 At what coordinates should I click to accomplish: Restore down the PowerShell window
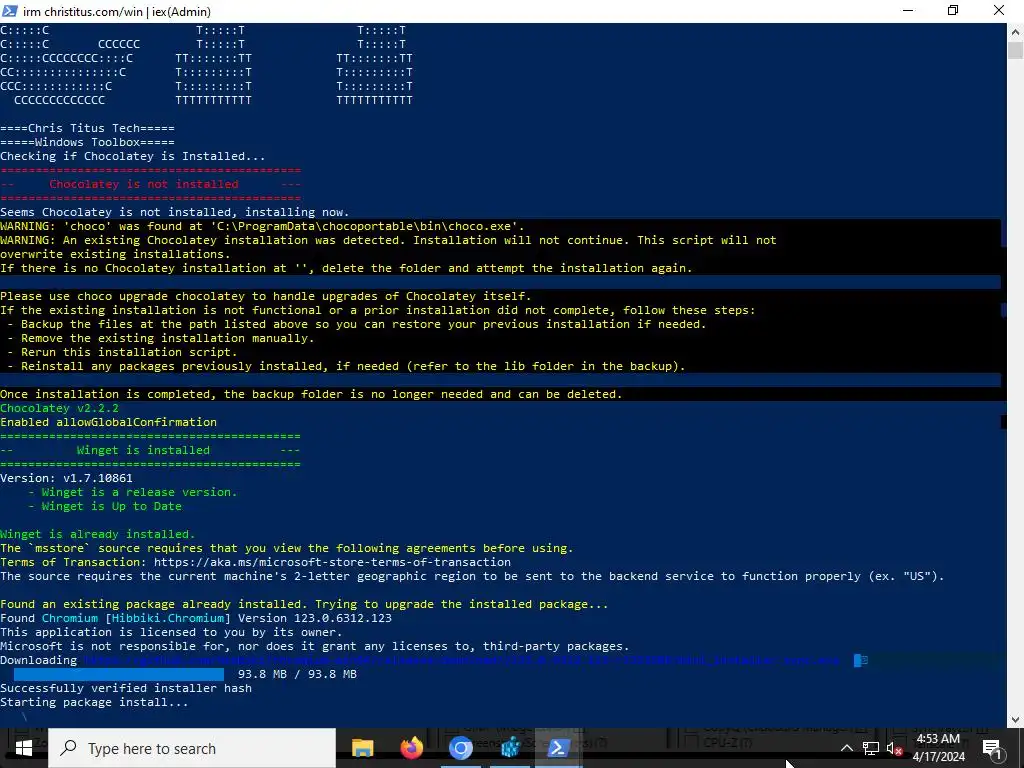953,10
